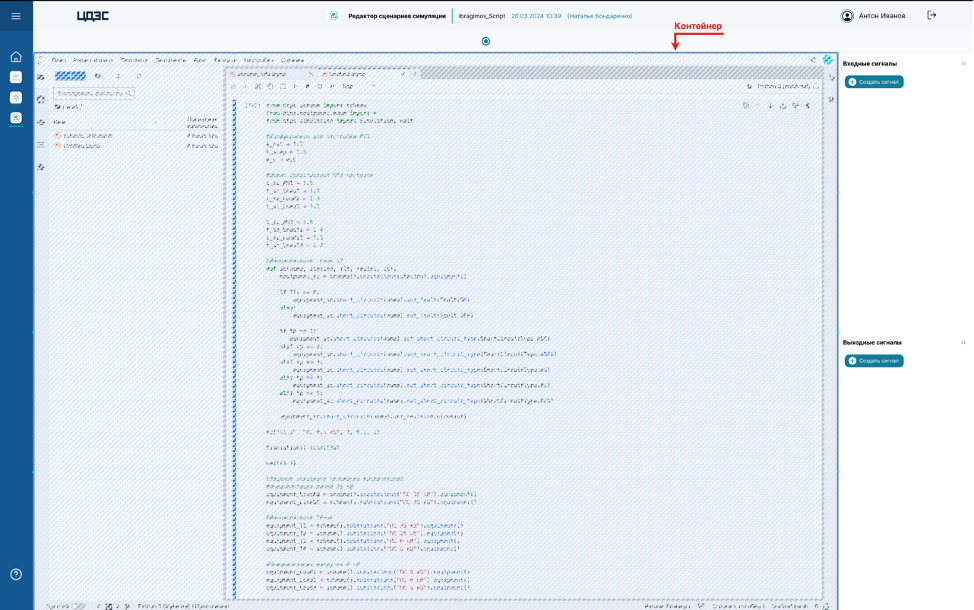This screenshot has width=974, height=610.
Task: Click the Python 3 (ipykernel) kernel indicator
Action: (x=782, y=87)
